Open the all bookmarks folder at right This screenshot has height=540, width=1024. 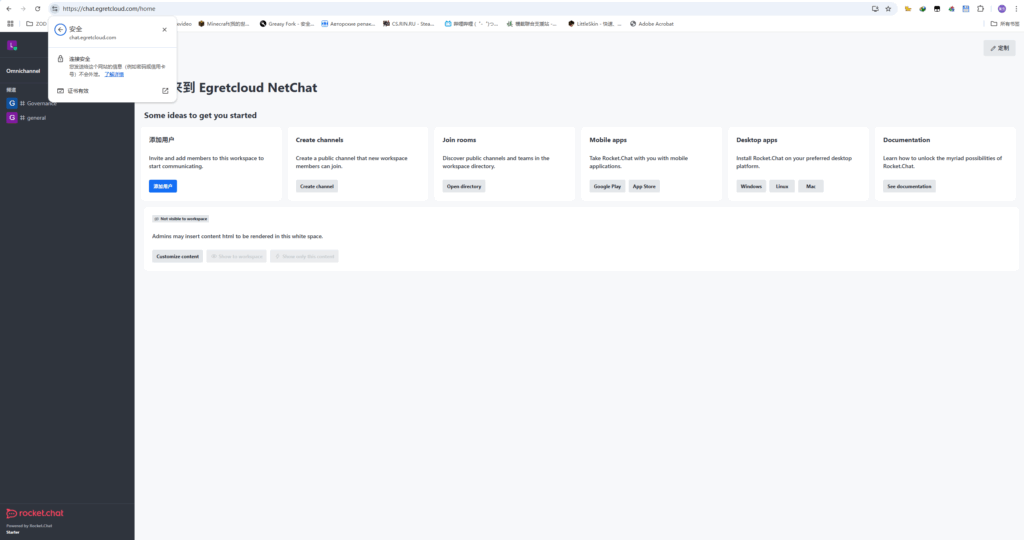click(x=1004, y=24)
